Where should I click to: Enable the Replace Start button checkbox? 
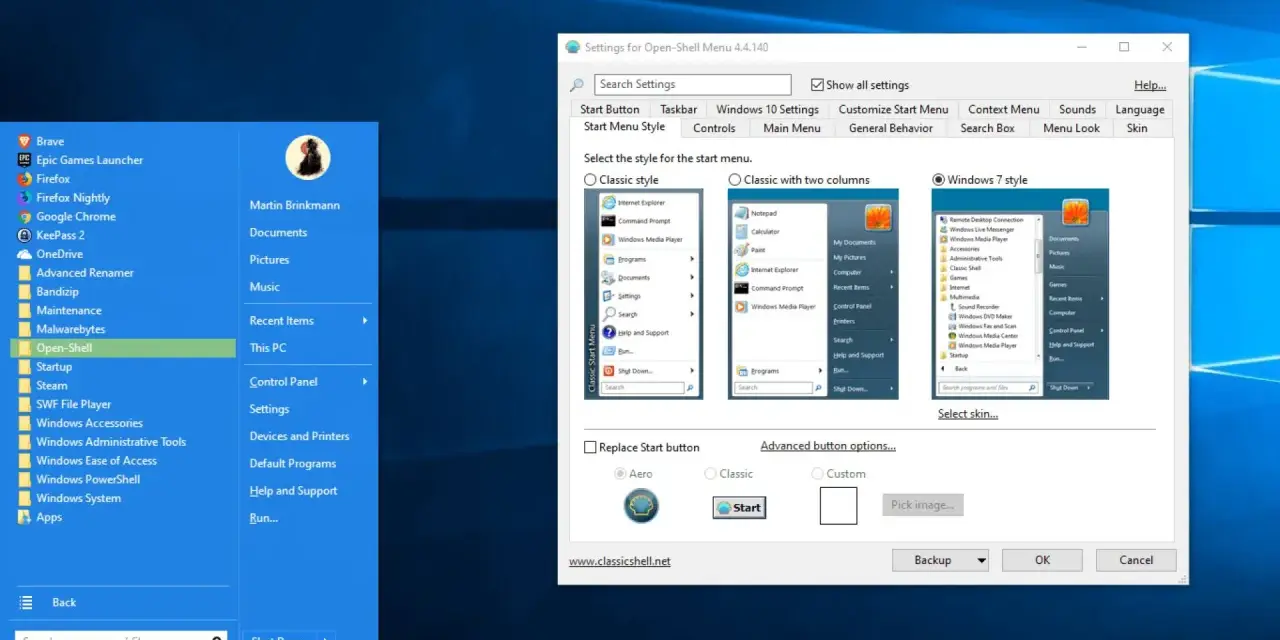590,447
